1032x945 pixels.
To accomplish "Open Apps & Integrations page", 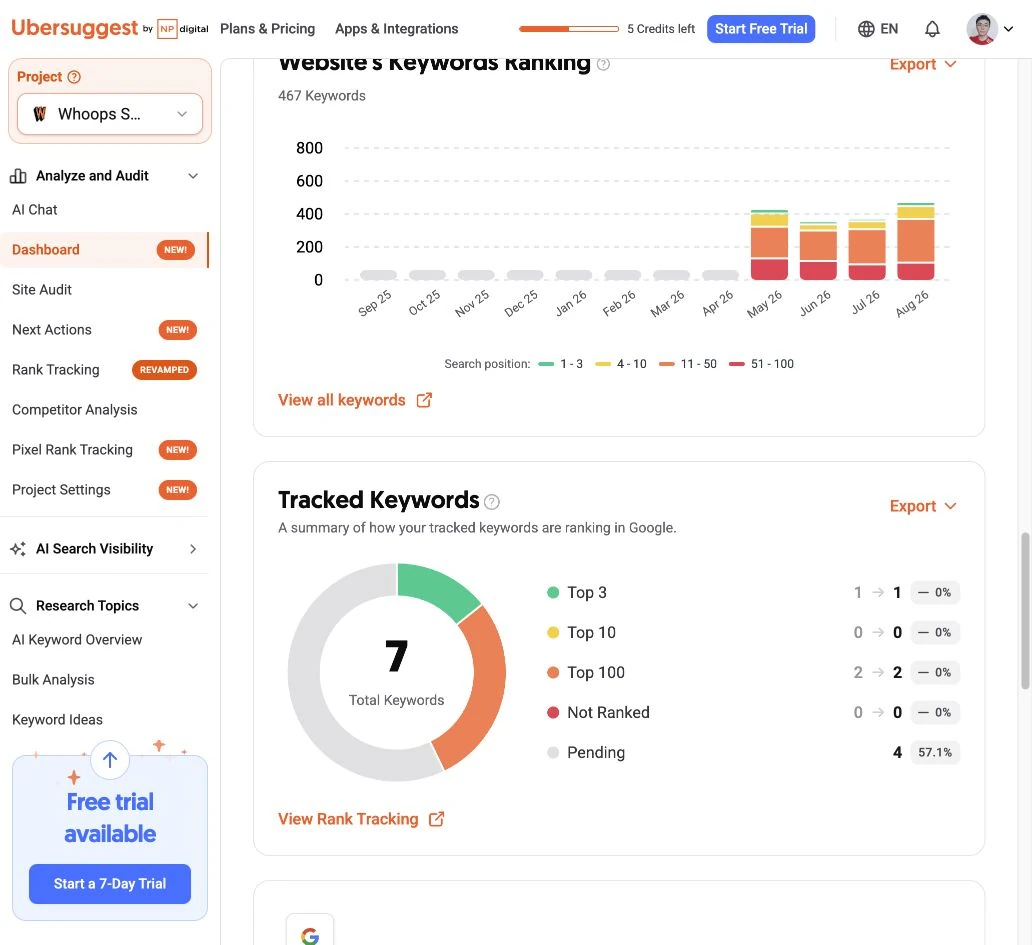I will [x=396, y=29].
